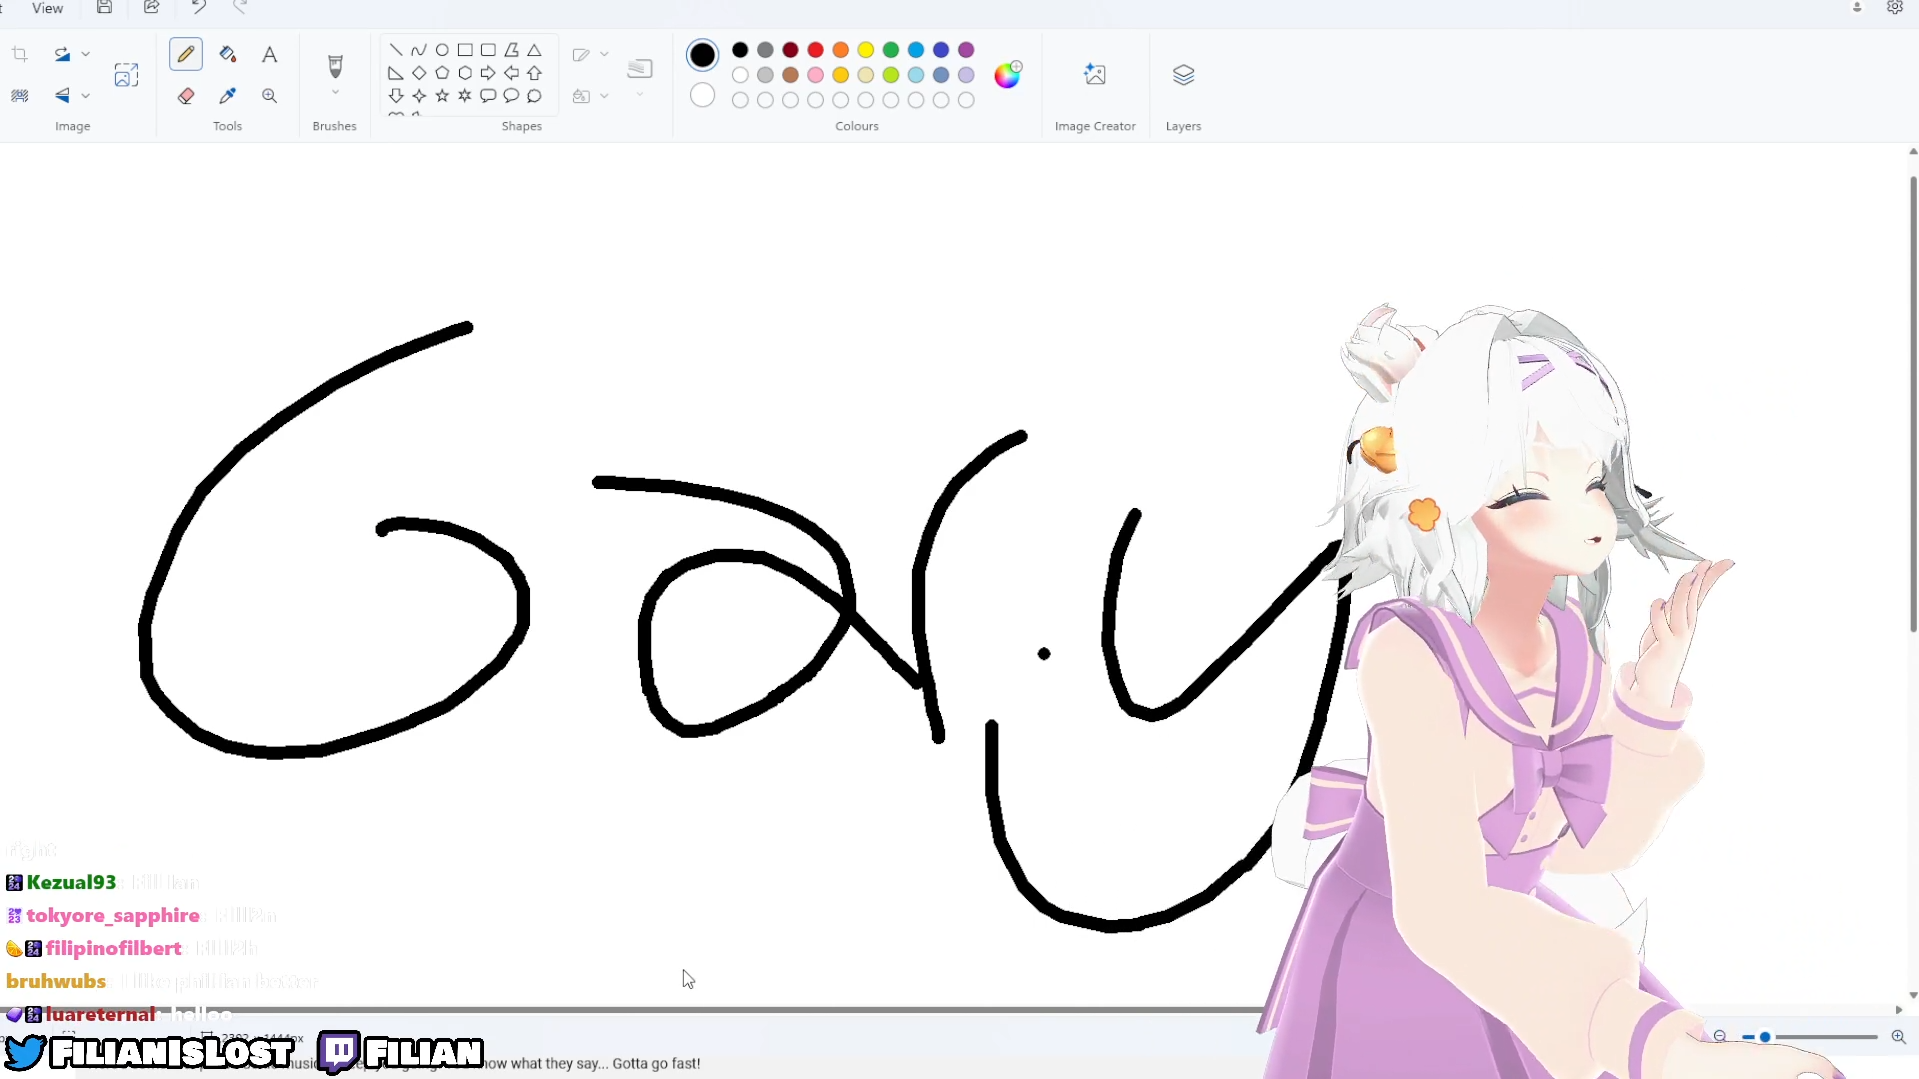Screen dimensions: 1919x1079
Task: Select the Magnifier tool
Action: [269, 96]
